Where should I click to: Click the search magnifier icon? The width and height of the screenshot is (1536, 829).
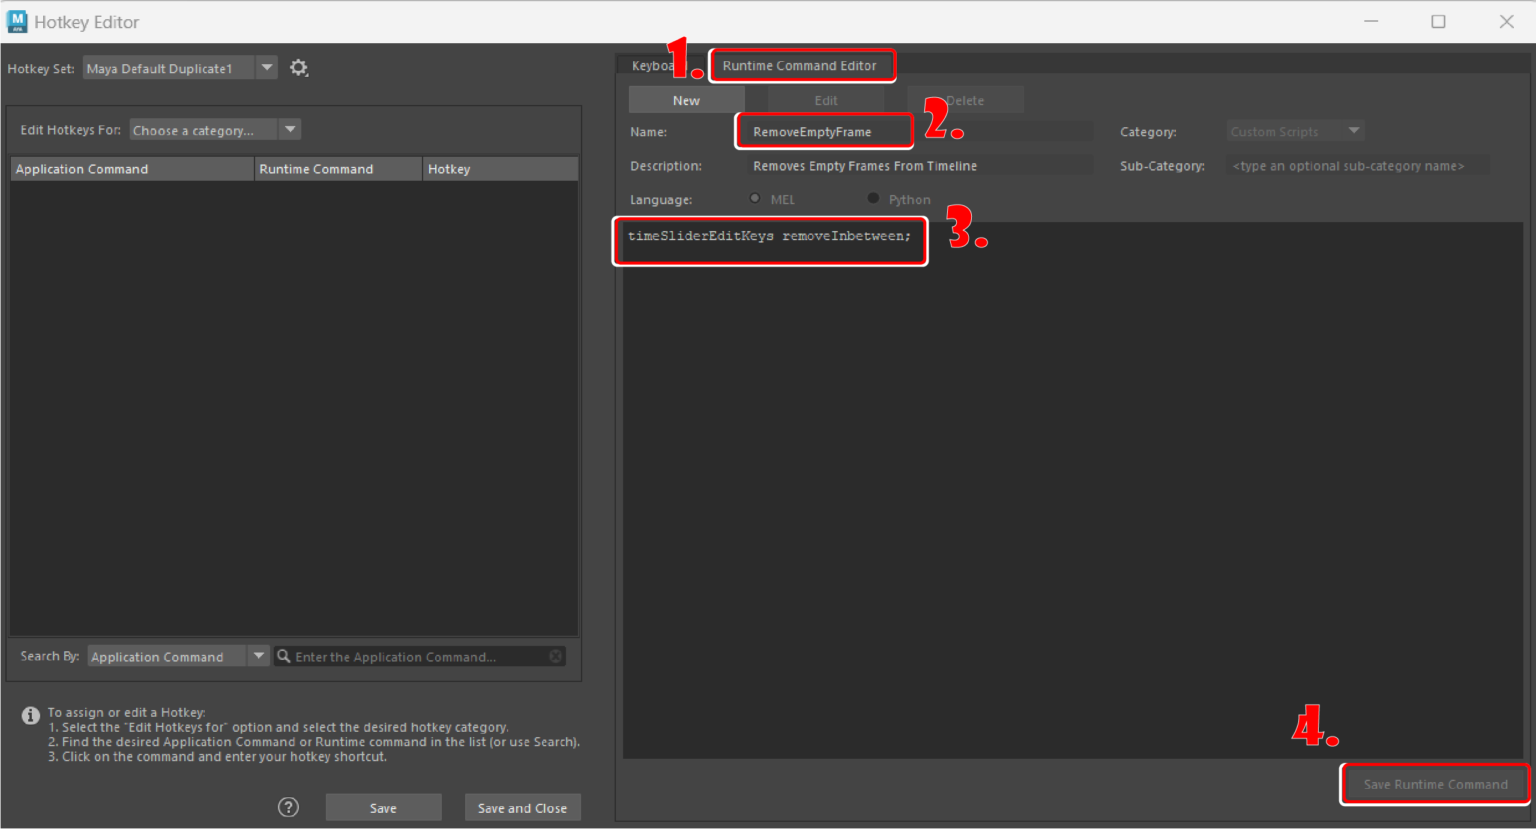coord(284,656)
